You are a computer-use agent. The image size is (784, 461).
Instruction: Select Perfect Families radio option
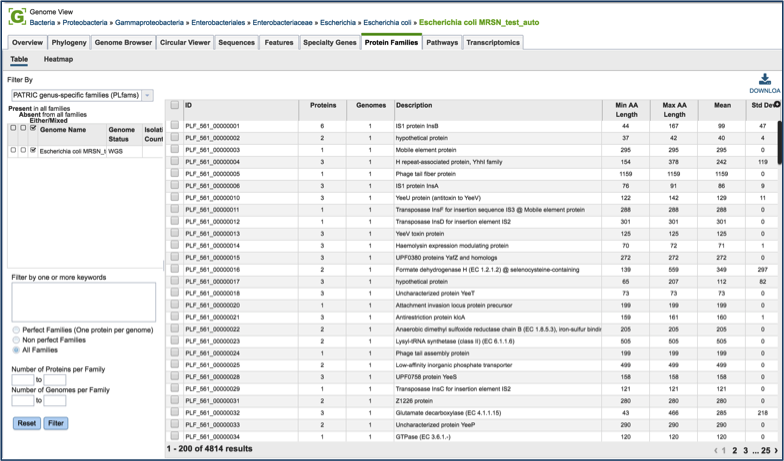[16, 330]
